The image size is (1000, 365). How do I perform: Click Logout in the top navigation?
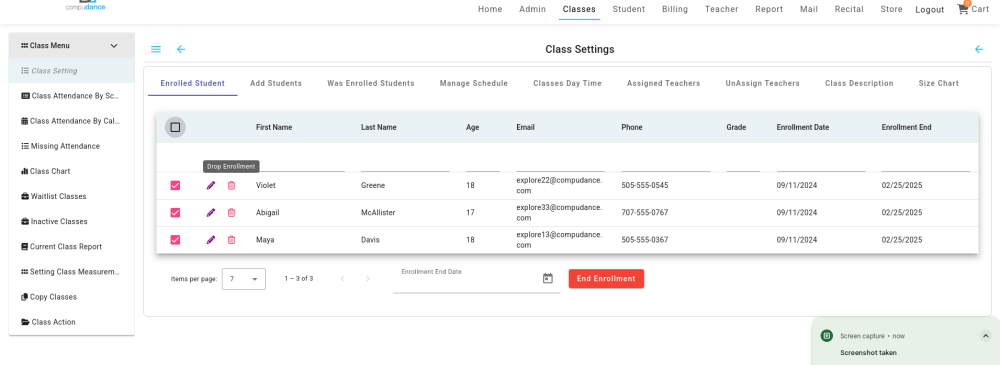pos(930,10)
